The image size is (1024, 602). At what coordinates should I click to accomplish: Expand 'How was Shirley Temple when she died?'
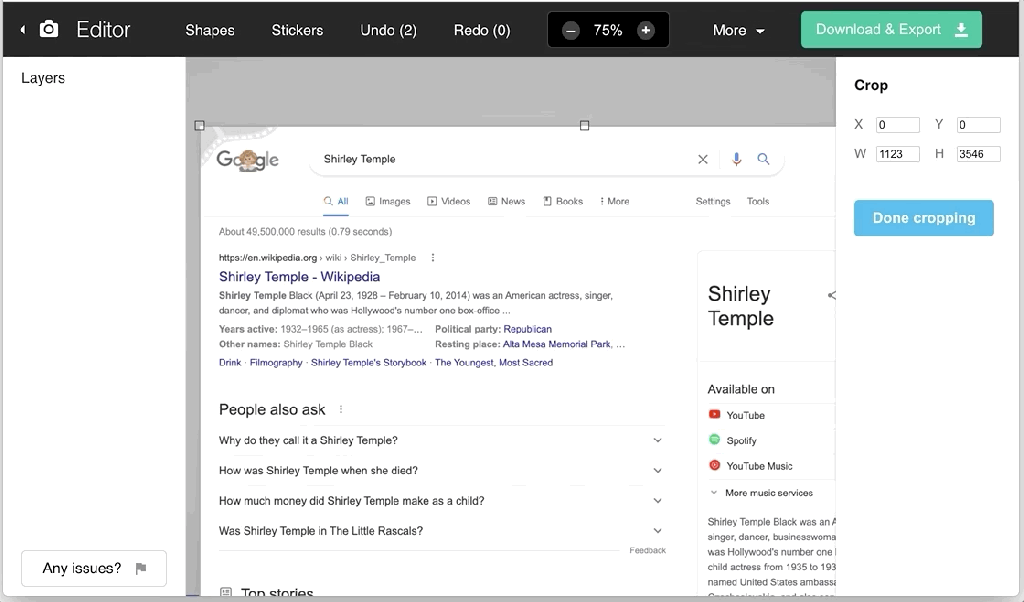point(657,470)
